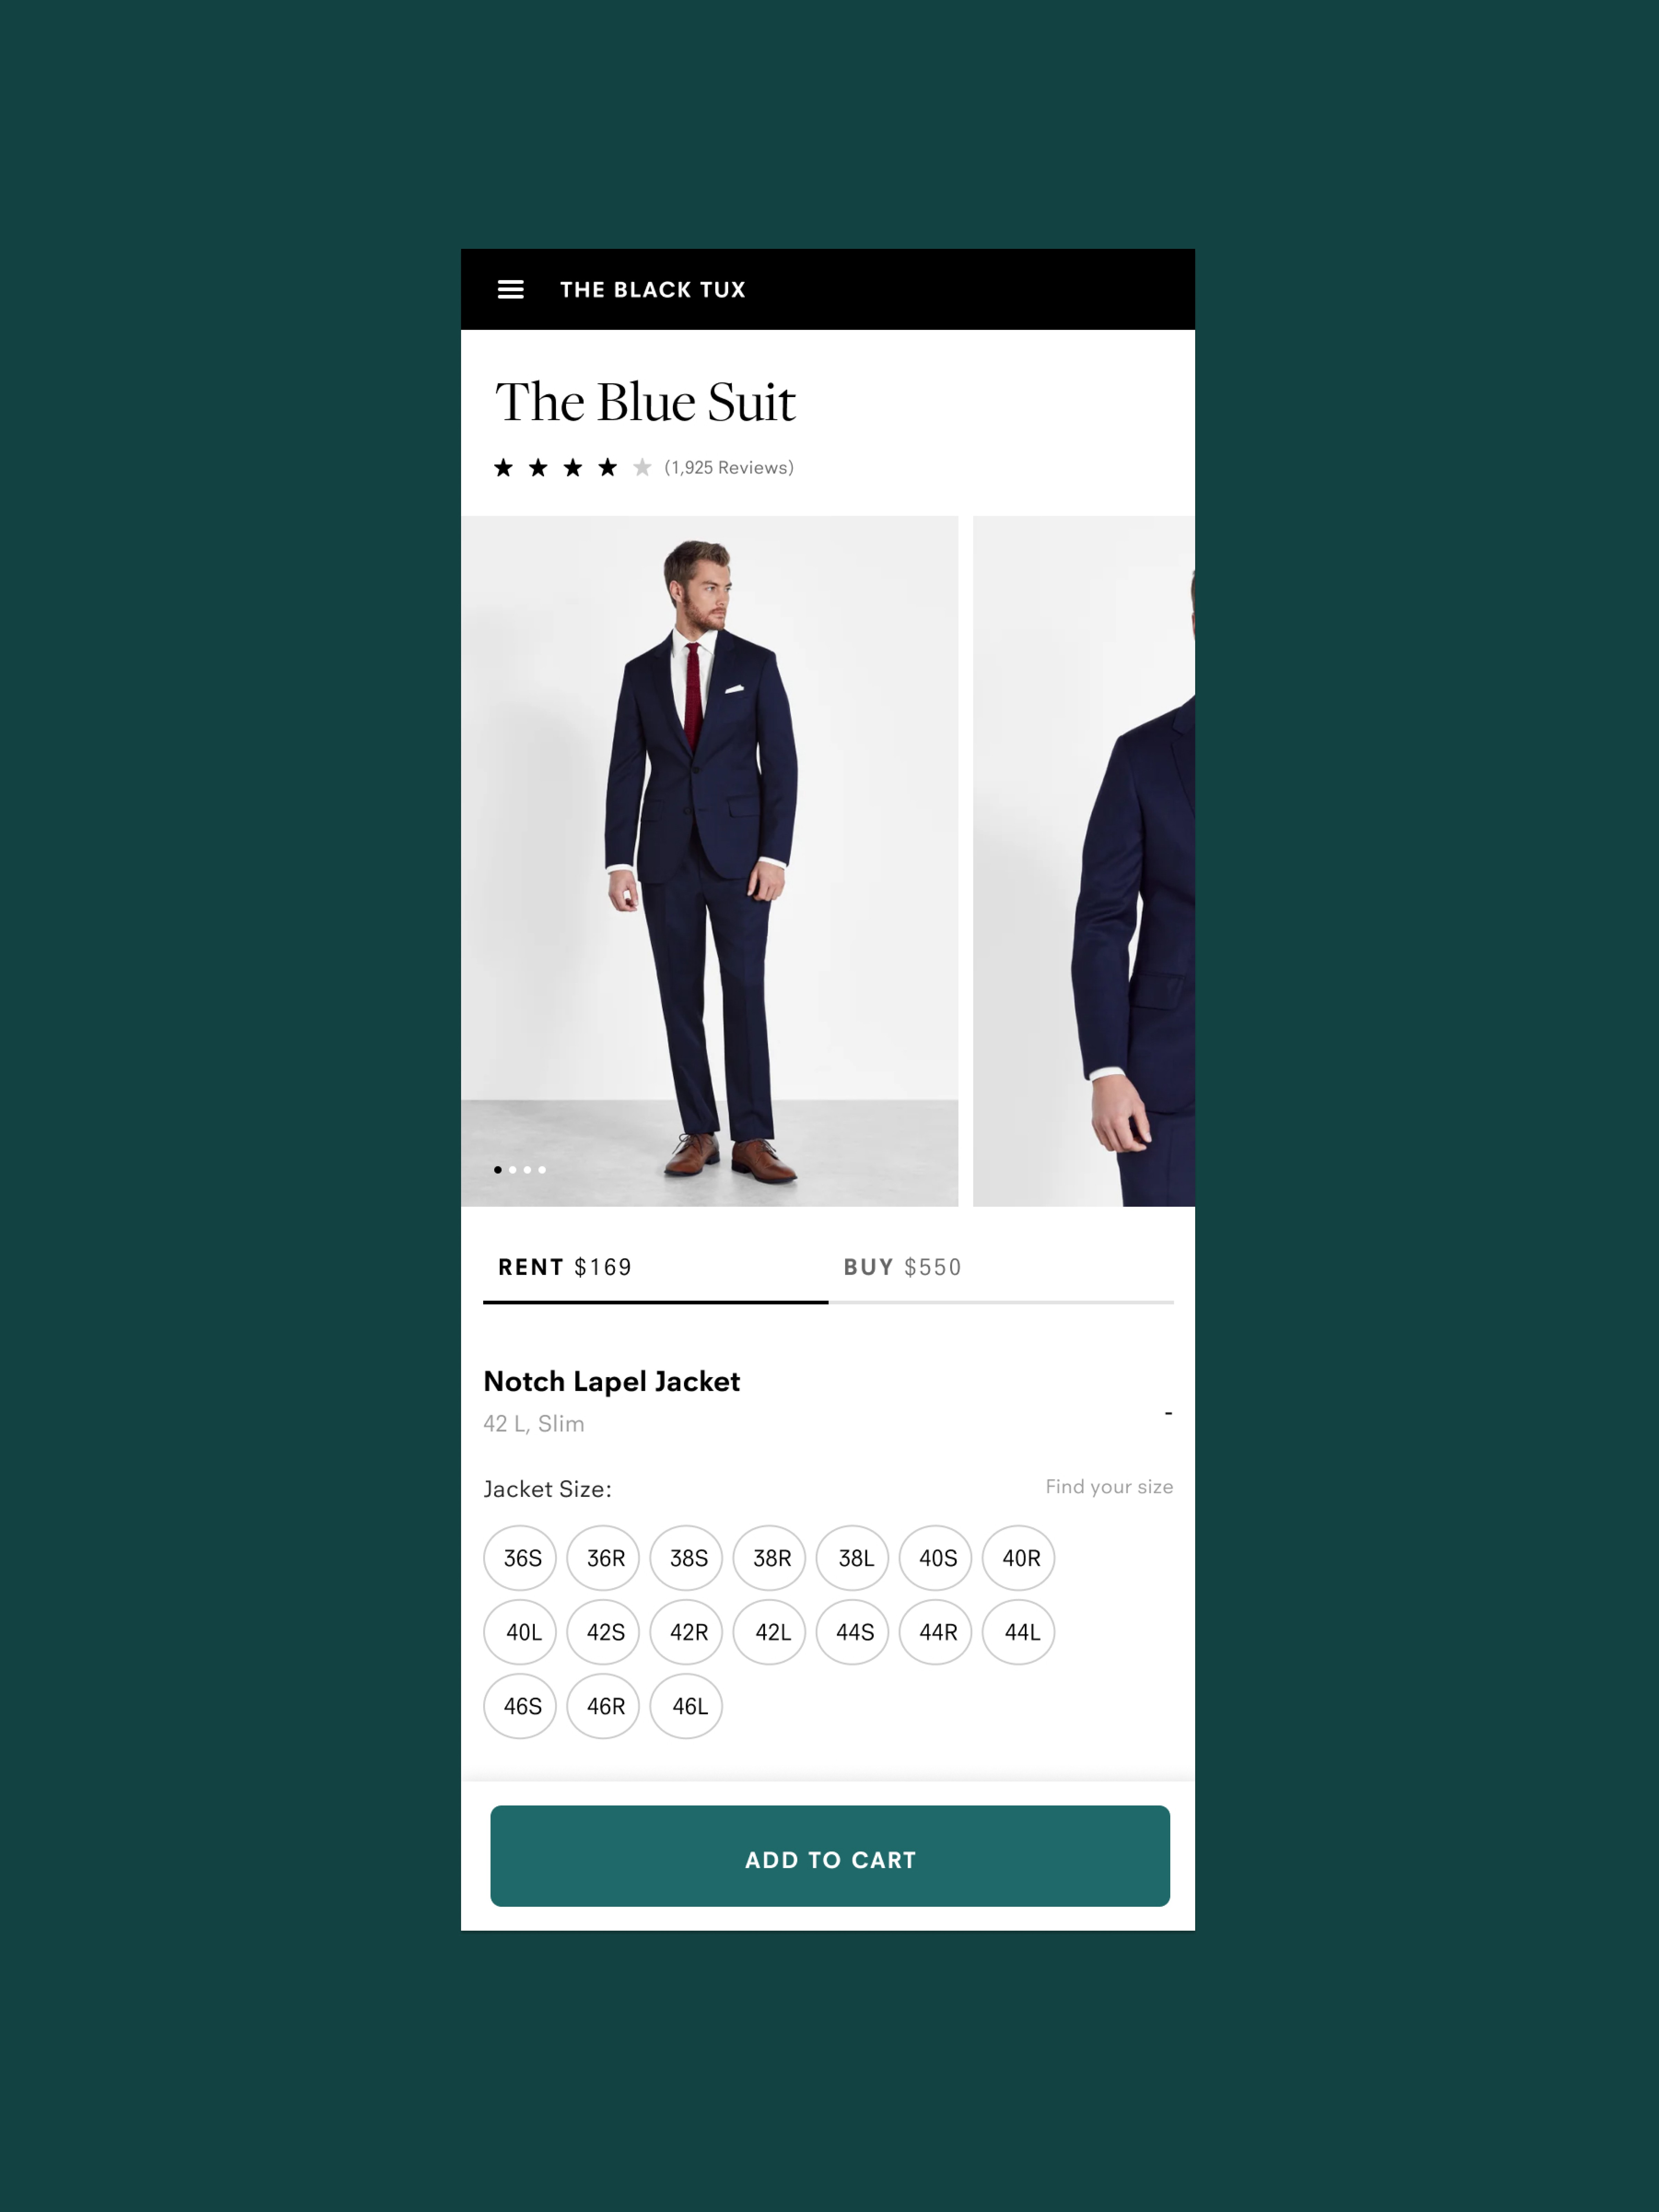Choose jacket size 36S
Screen dimensions: 1659x2212
[x=520, y=1558]
